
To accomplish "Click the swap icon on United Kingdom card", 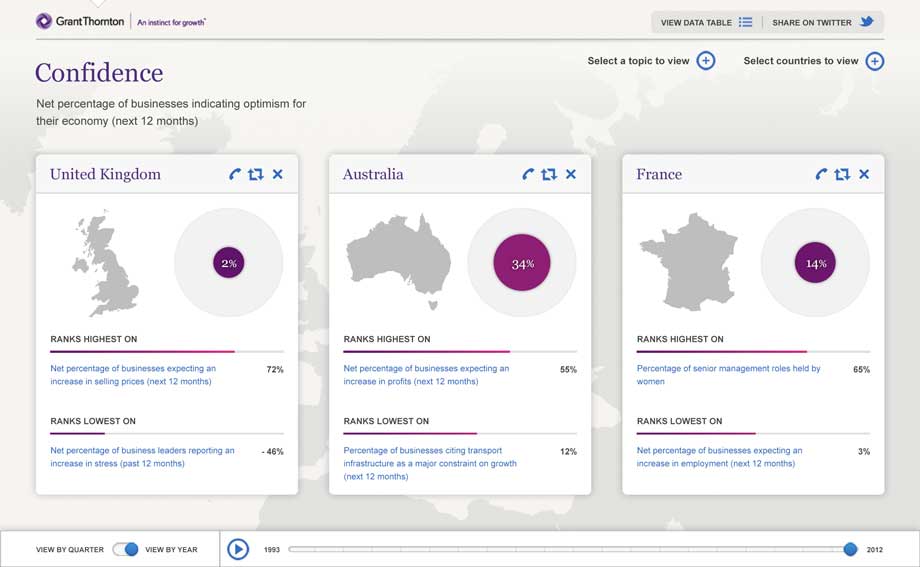I will (x=256, y=174).
